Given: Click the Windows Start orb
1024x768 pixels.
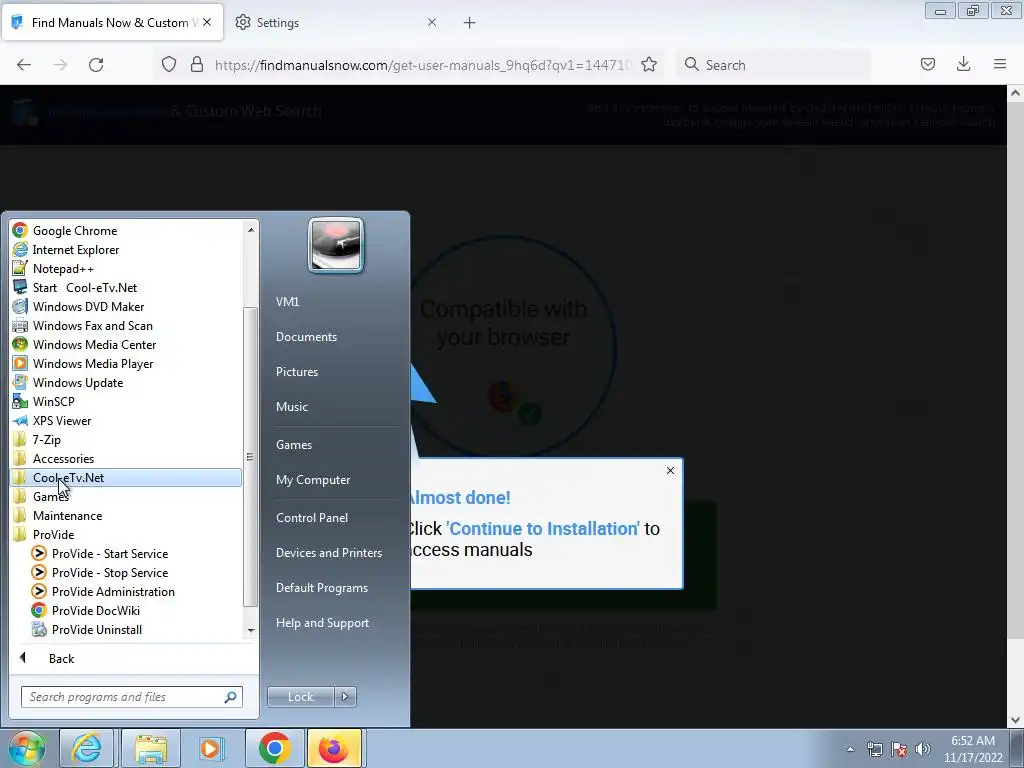Looking at the screenshot, I should (x=26, y=748).
